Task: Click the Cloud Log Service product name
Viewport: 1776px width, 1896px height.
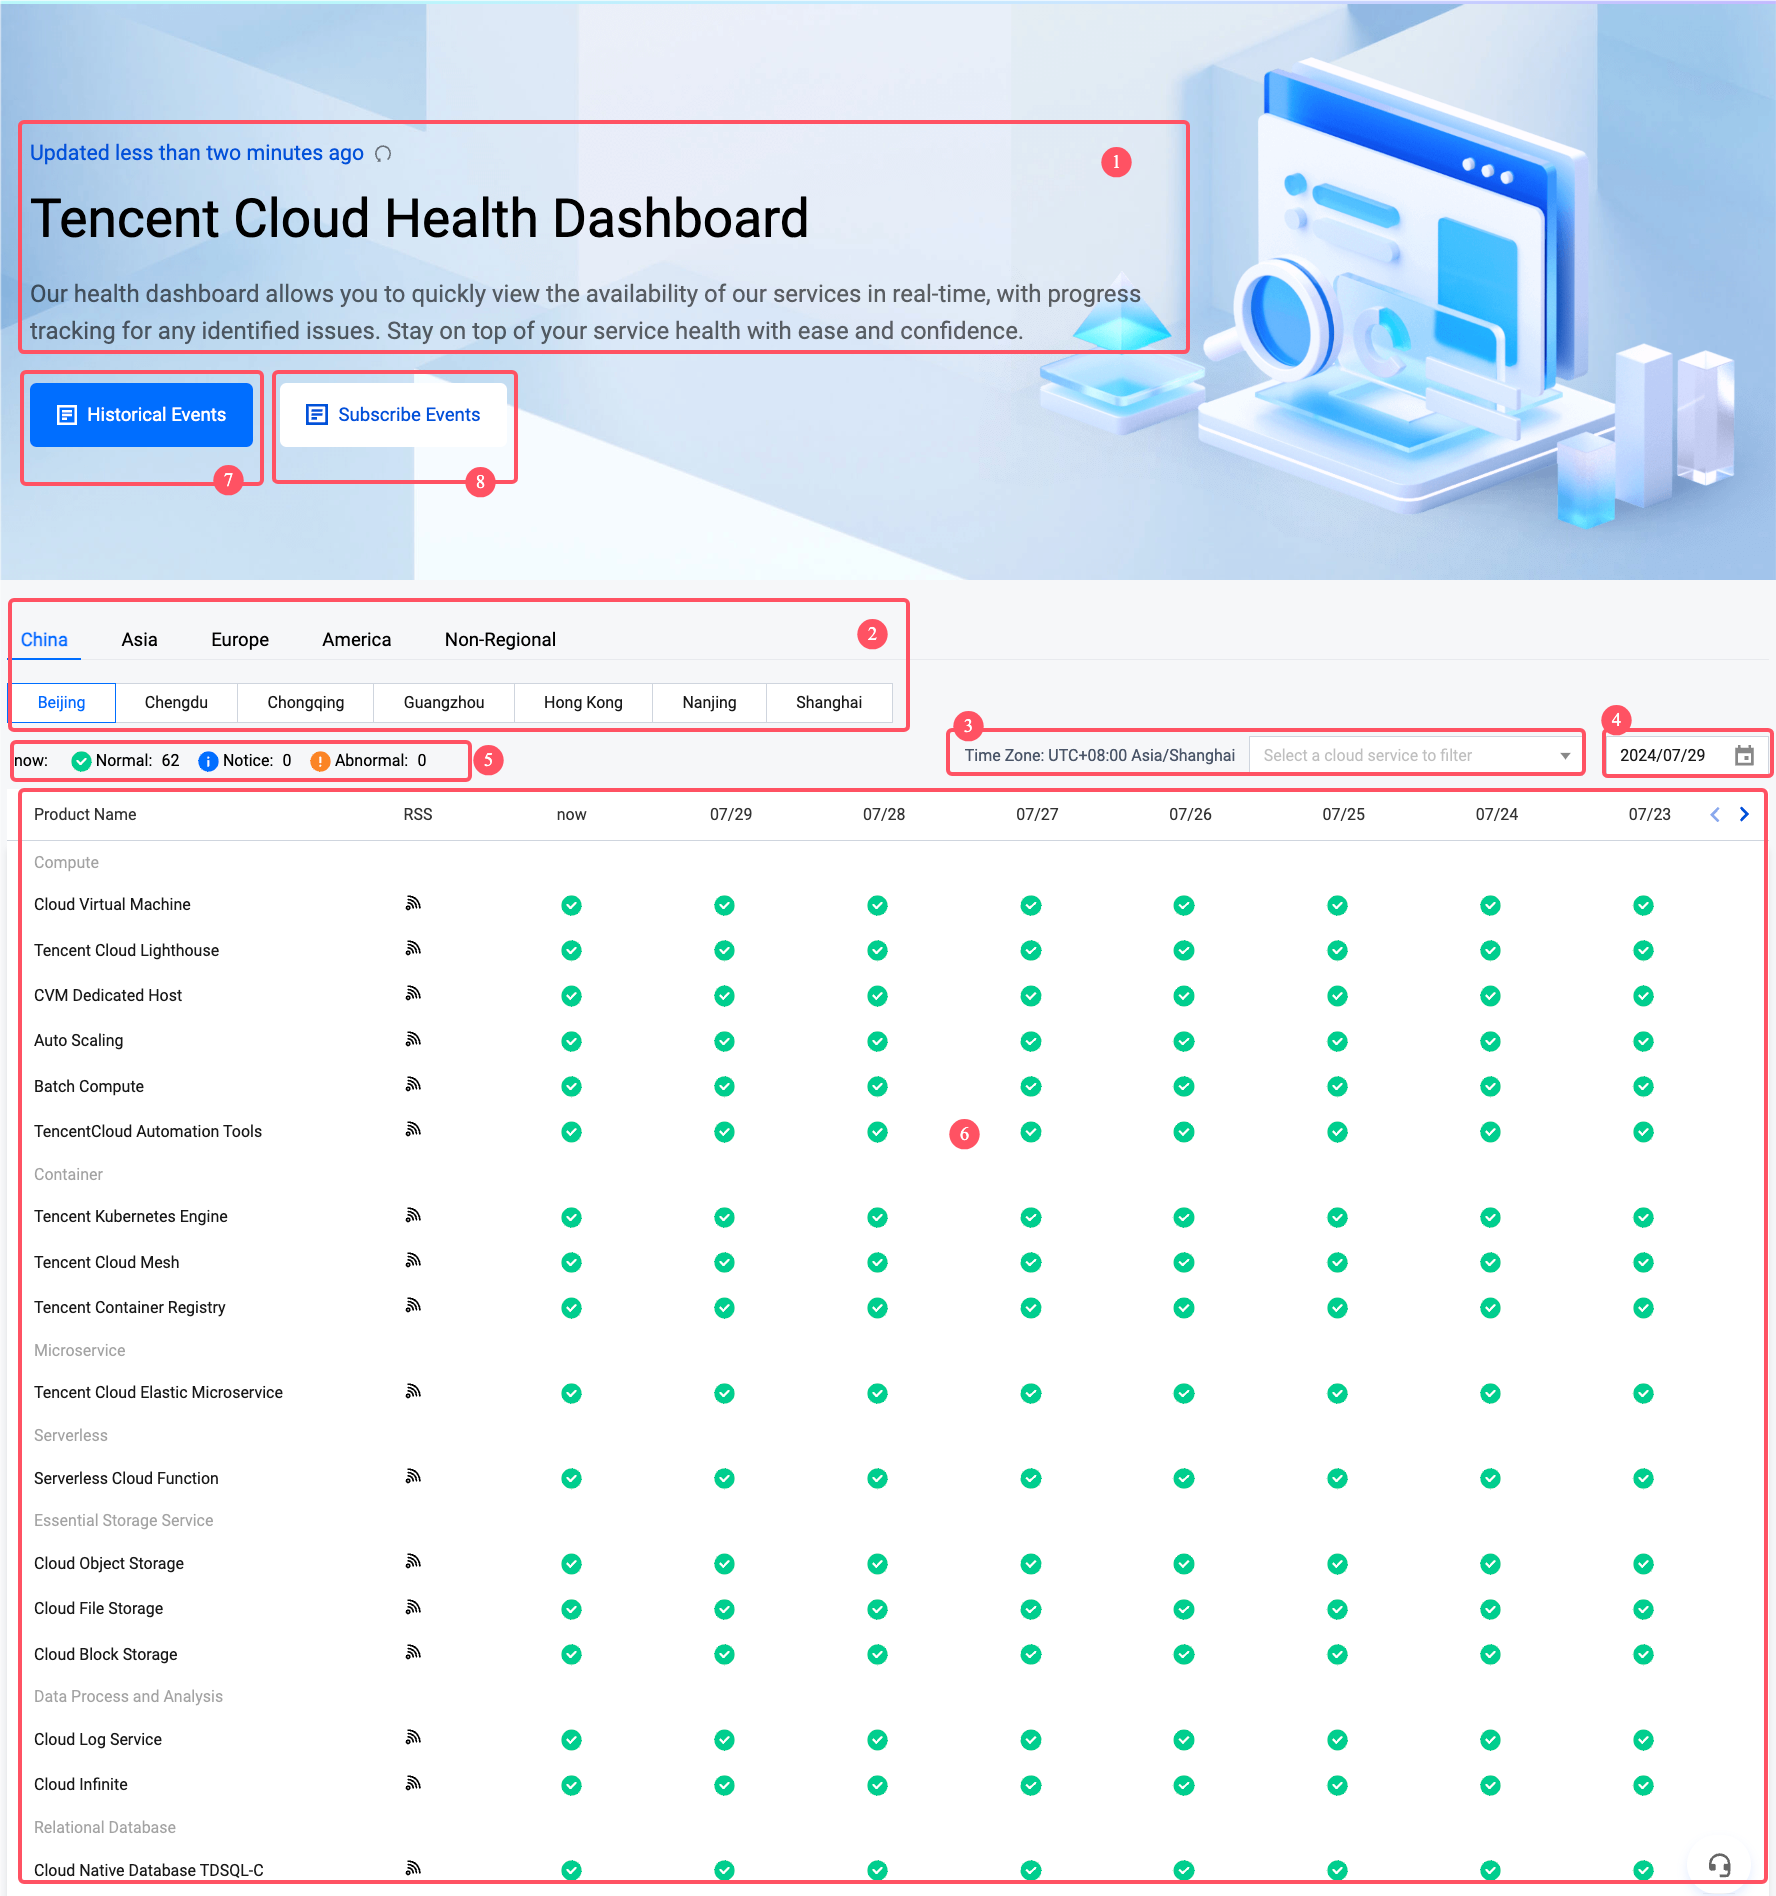Action: 98,1740
